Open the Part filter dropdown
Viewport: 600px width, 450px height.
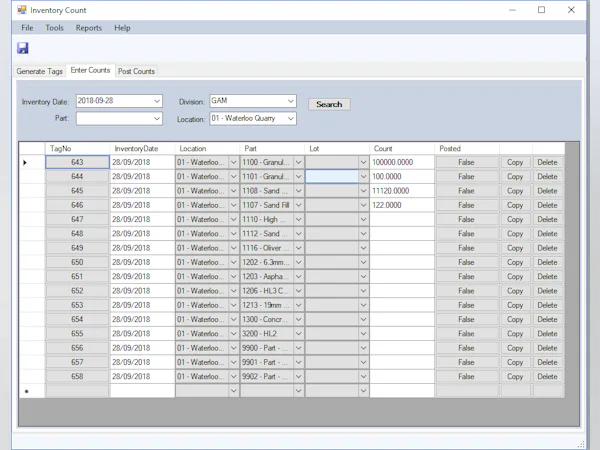pos(156,119)
